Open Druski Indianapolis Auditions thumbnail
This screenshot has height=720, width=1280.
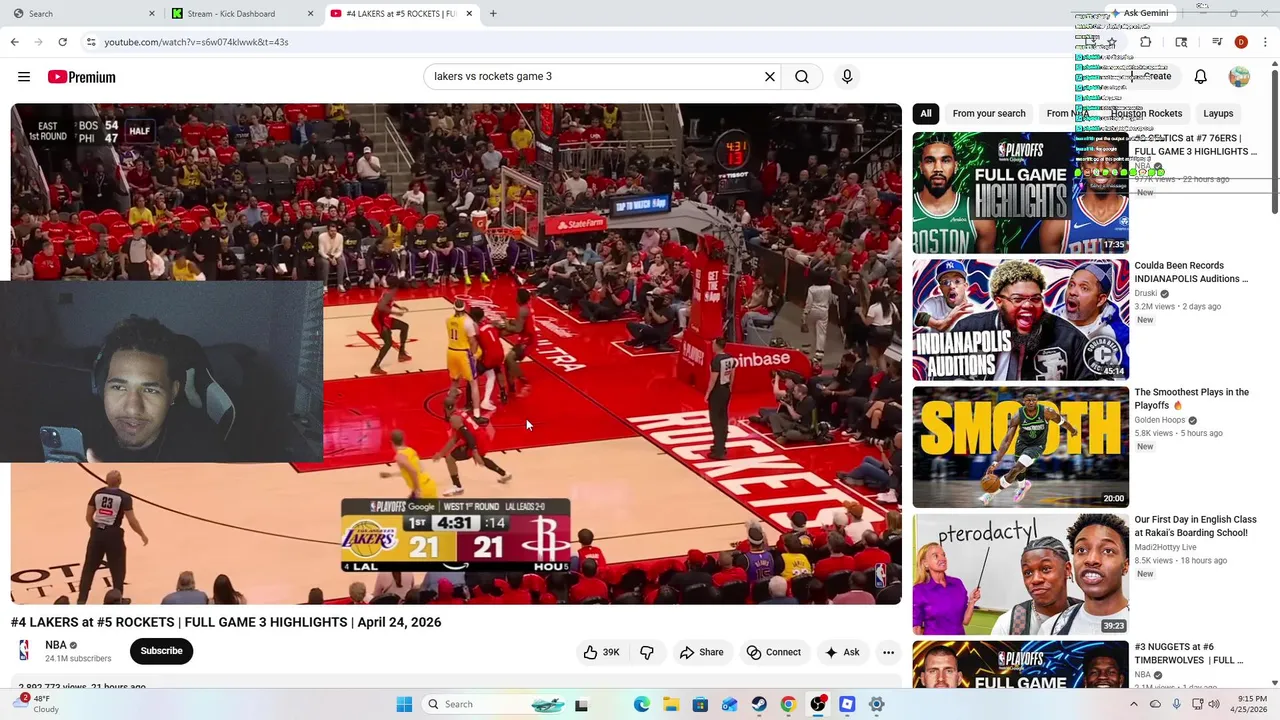1020,320
